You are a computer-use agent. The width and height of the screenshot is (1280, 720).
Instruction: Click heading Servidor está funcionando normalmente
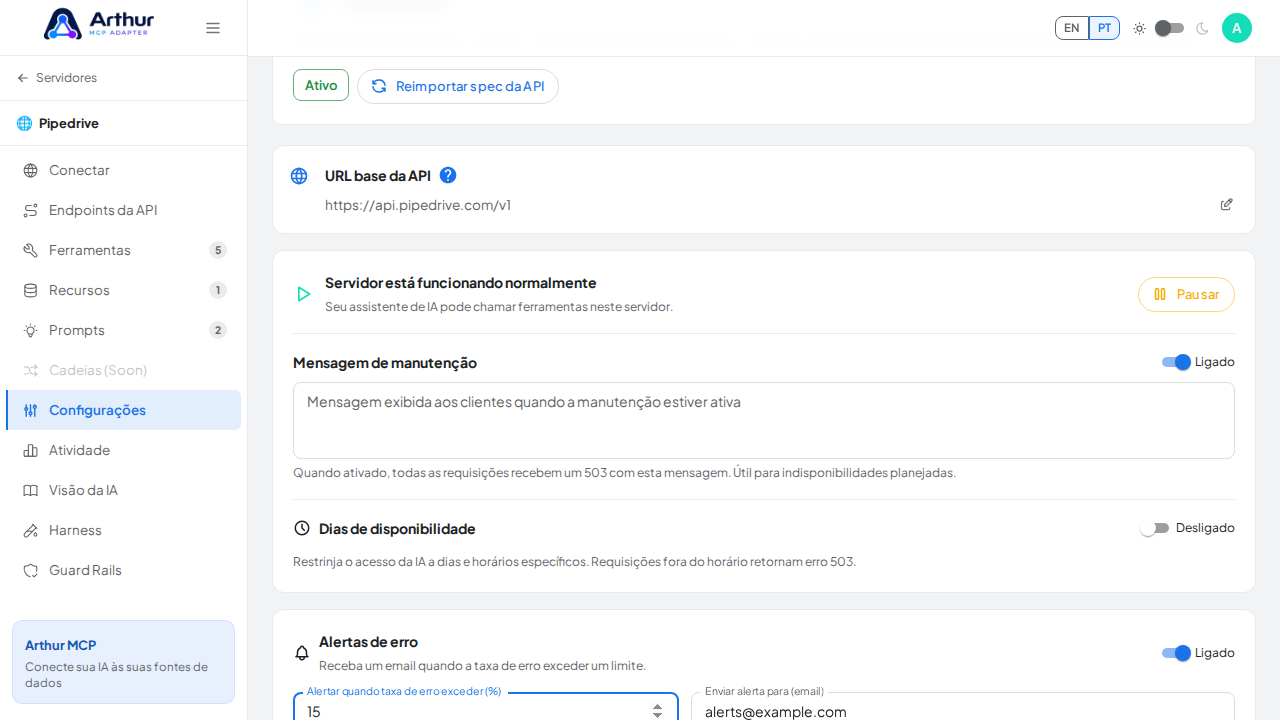(461, 283)
